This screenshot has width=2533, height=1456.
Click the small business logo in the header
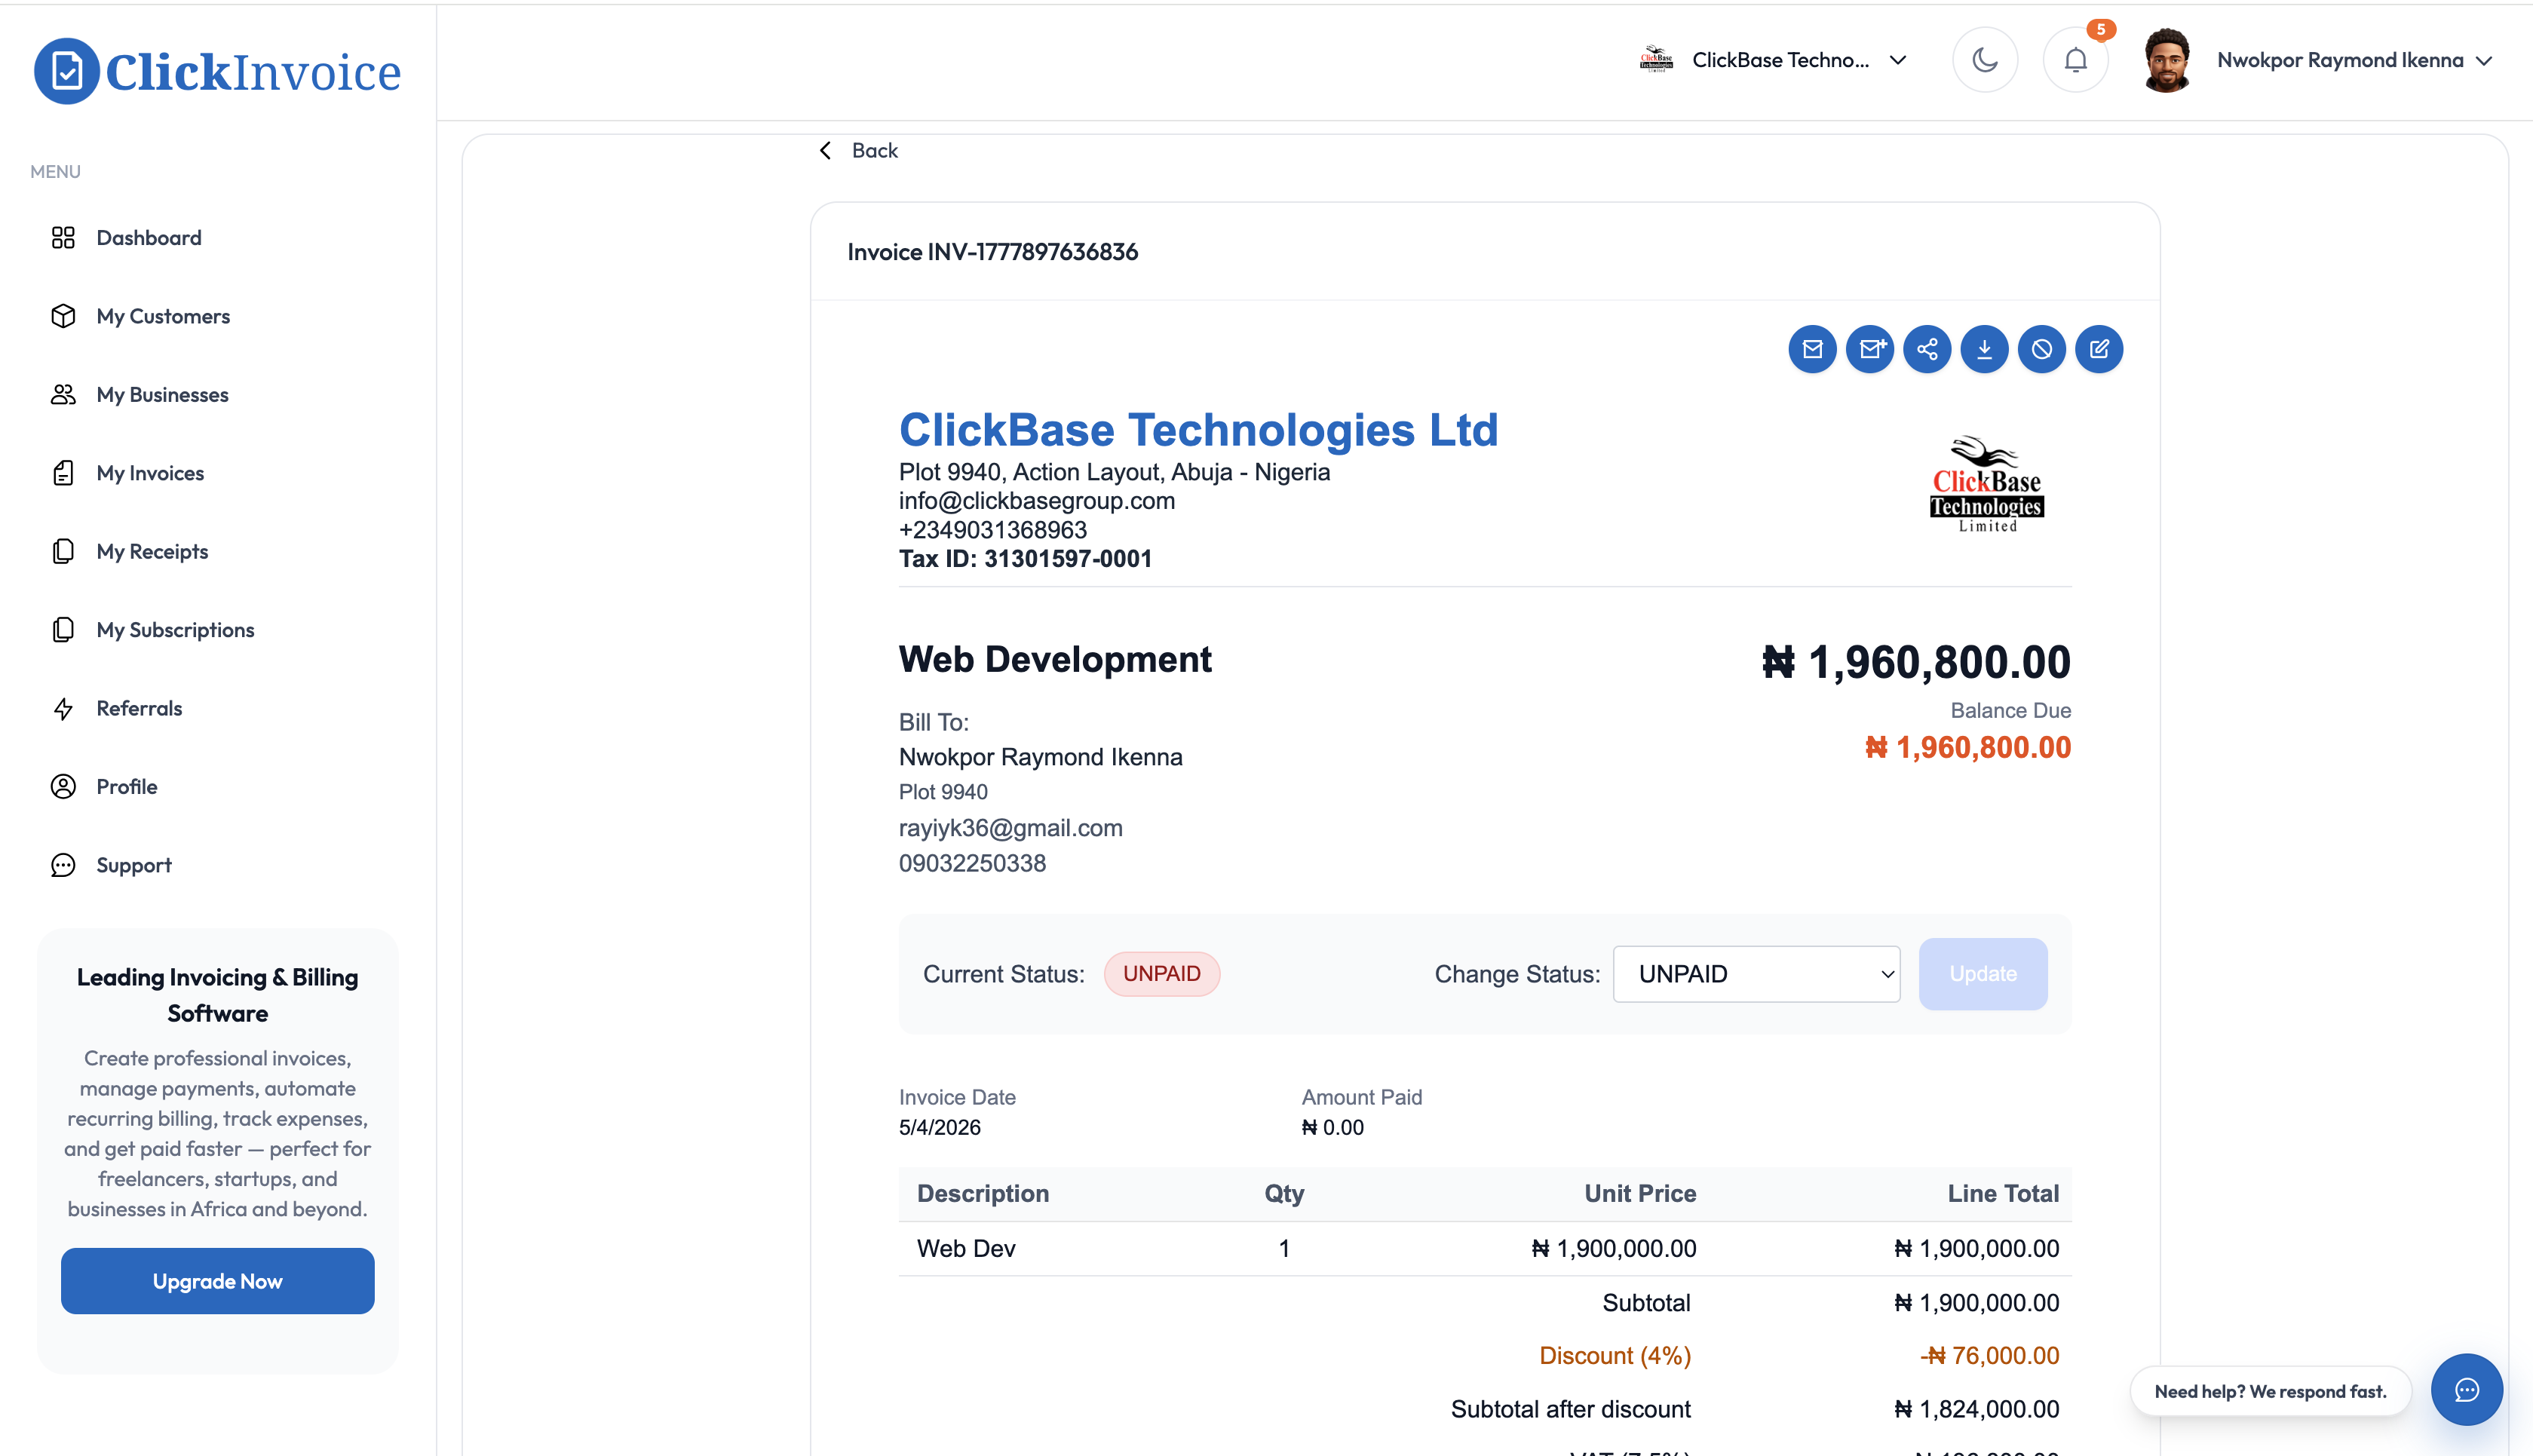tap(1656, 60)
